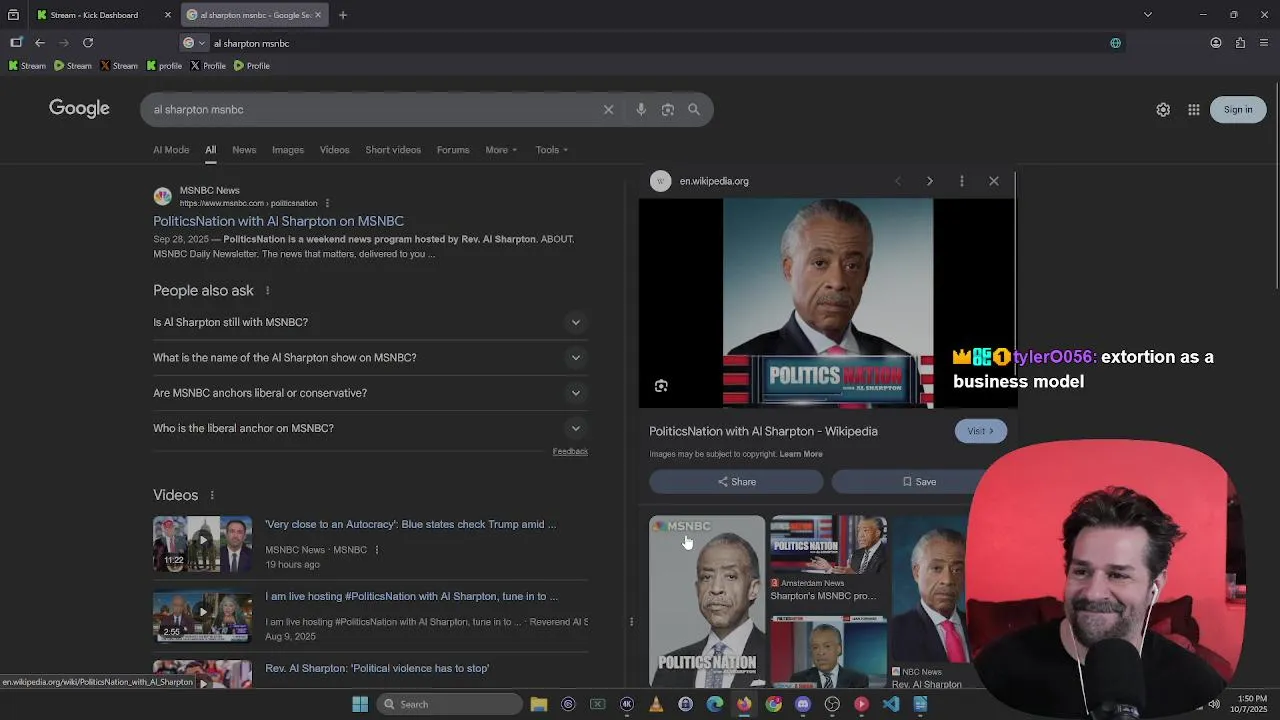Switch to Short videos search tab
The height and width of the screenshot is (720, 1280).
coord(393,150)
